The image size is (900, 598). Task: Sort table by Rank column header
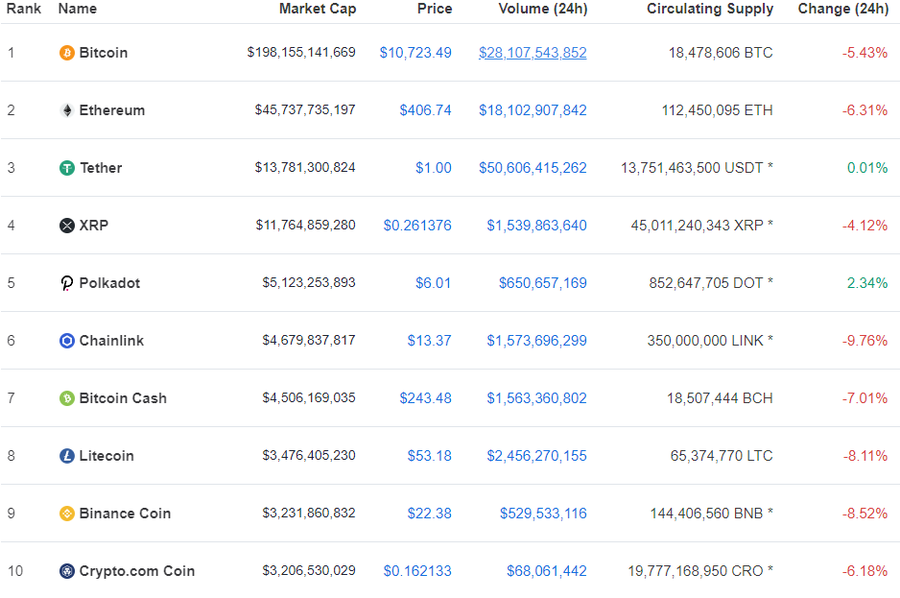pos(24,9)
